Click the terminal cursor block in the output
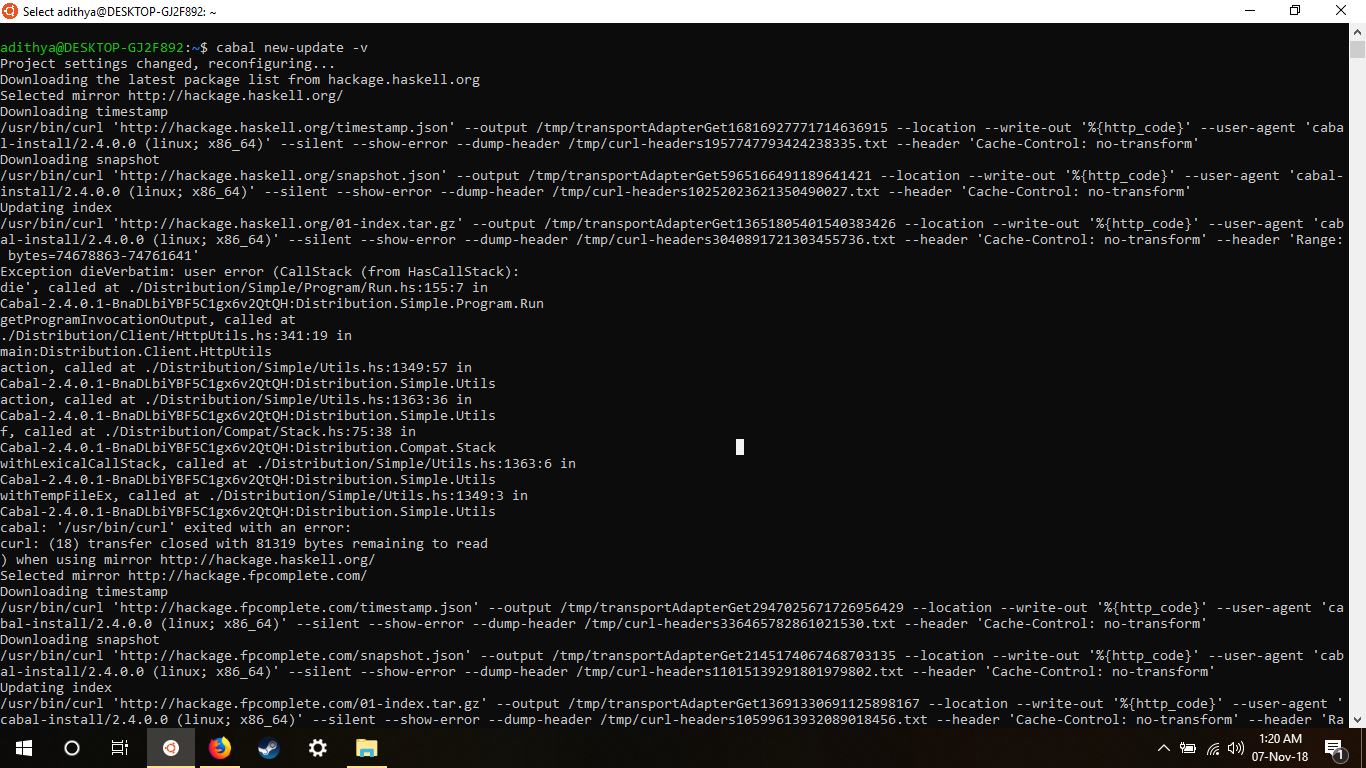Screen dimensions: 1366x768 click(x=739, y=447)
